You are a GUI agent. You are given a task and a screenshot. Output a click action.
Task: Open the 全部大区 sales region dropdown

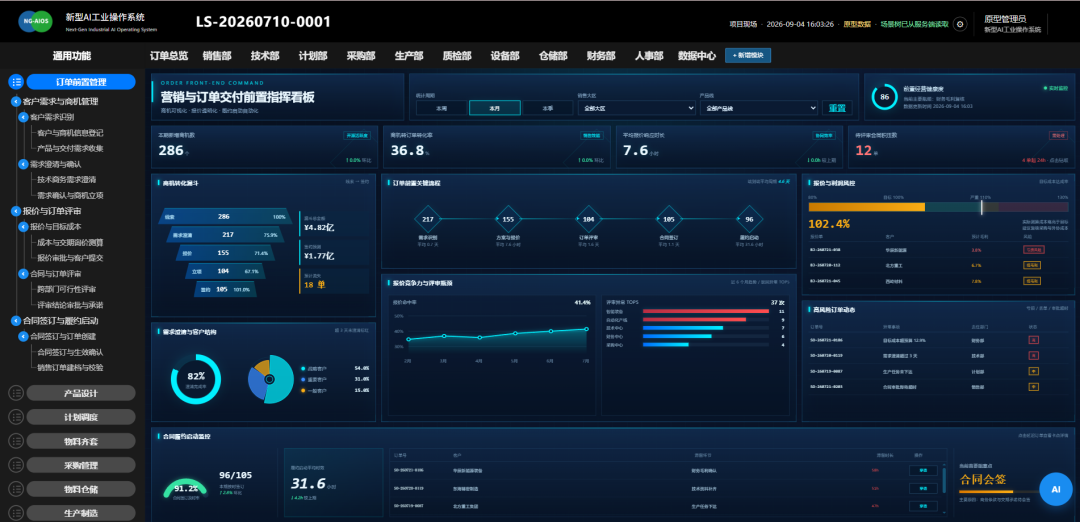[x=636, y=108]
